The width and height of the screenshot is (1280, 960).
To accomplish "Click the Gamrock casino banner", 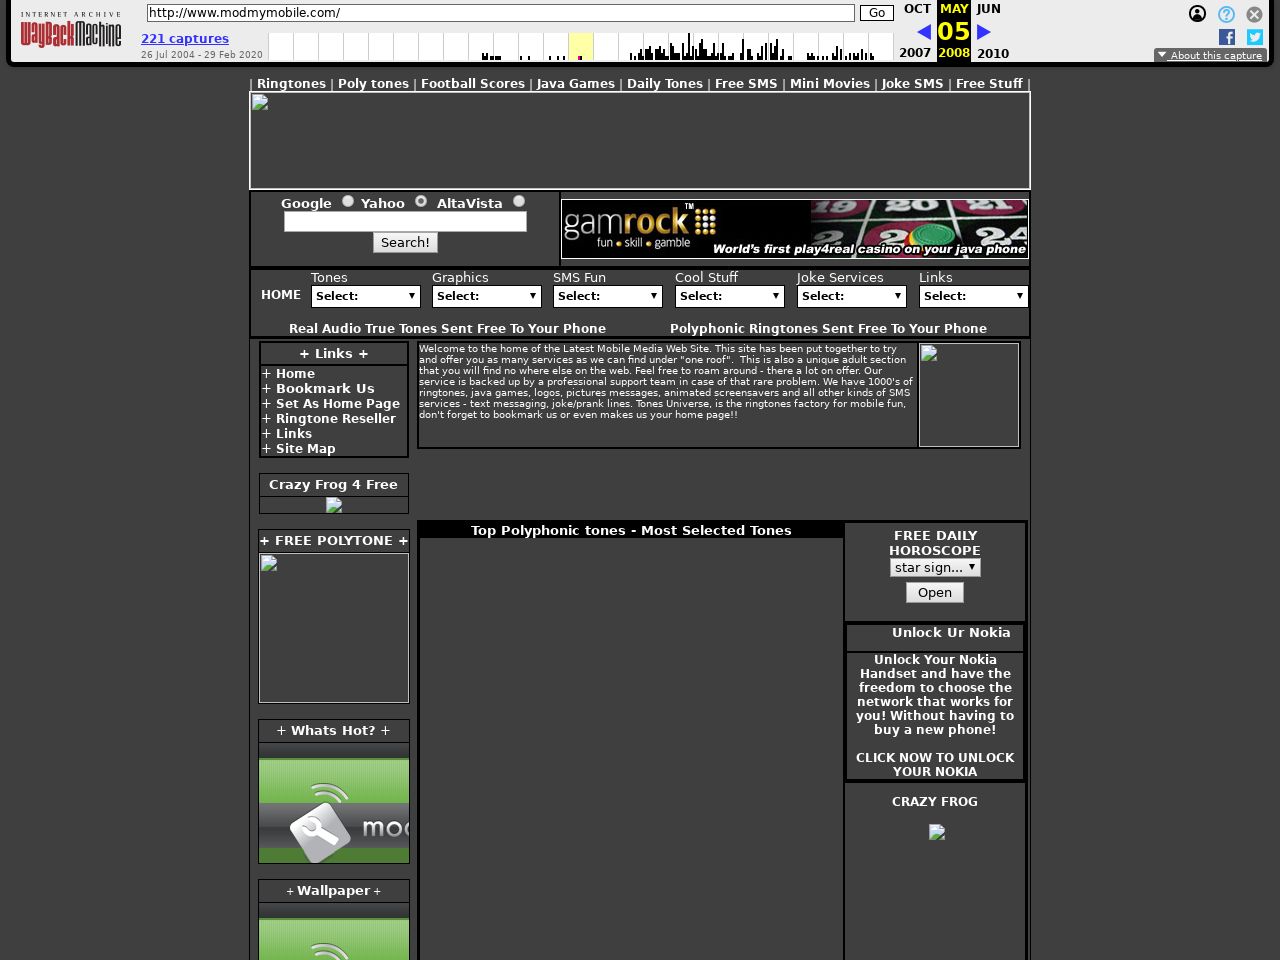I will (794, 228).
